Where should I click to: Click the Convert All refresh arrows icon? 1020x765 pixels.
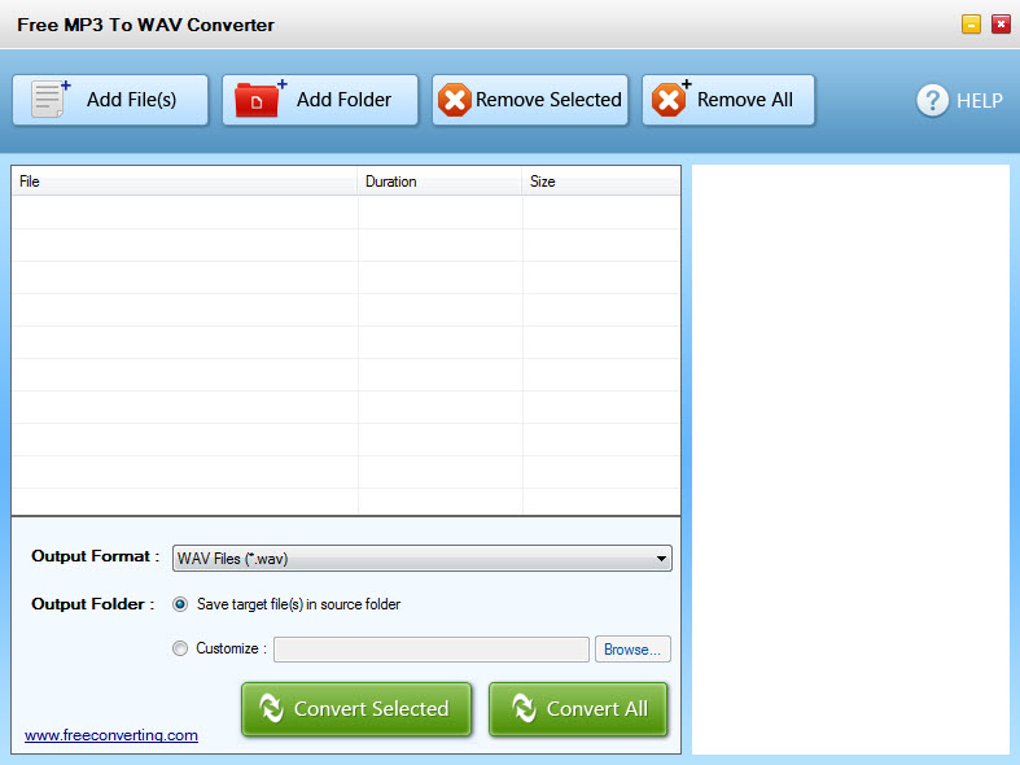coord(524,708)
